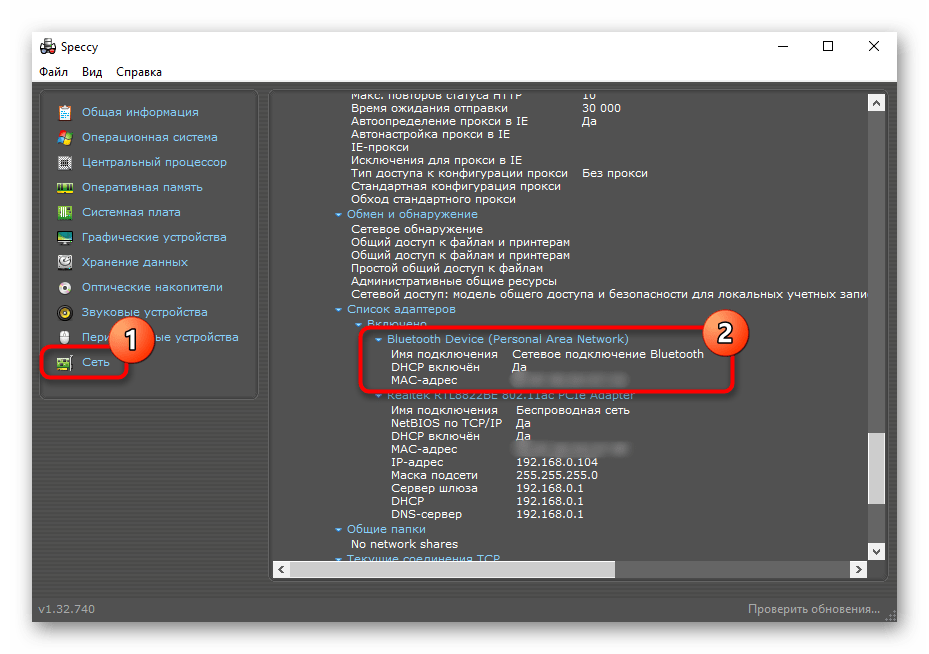Click the No network shares text
Image resolution: width=929 pixels, height=654 pixels.
point(404,544)
